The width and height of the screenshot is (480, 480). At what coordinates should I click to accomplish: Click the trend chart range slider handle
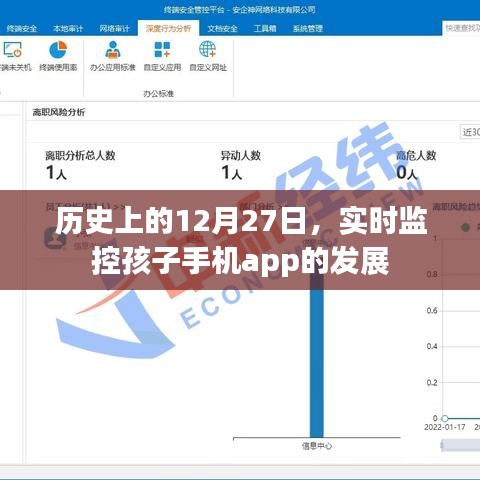click(x=443, y=445)
